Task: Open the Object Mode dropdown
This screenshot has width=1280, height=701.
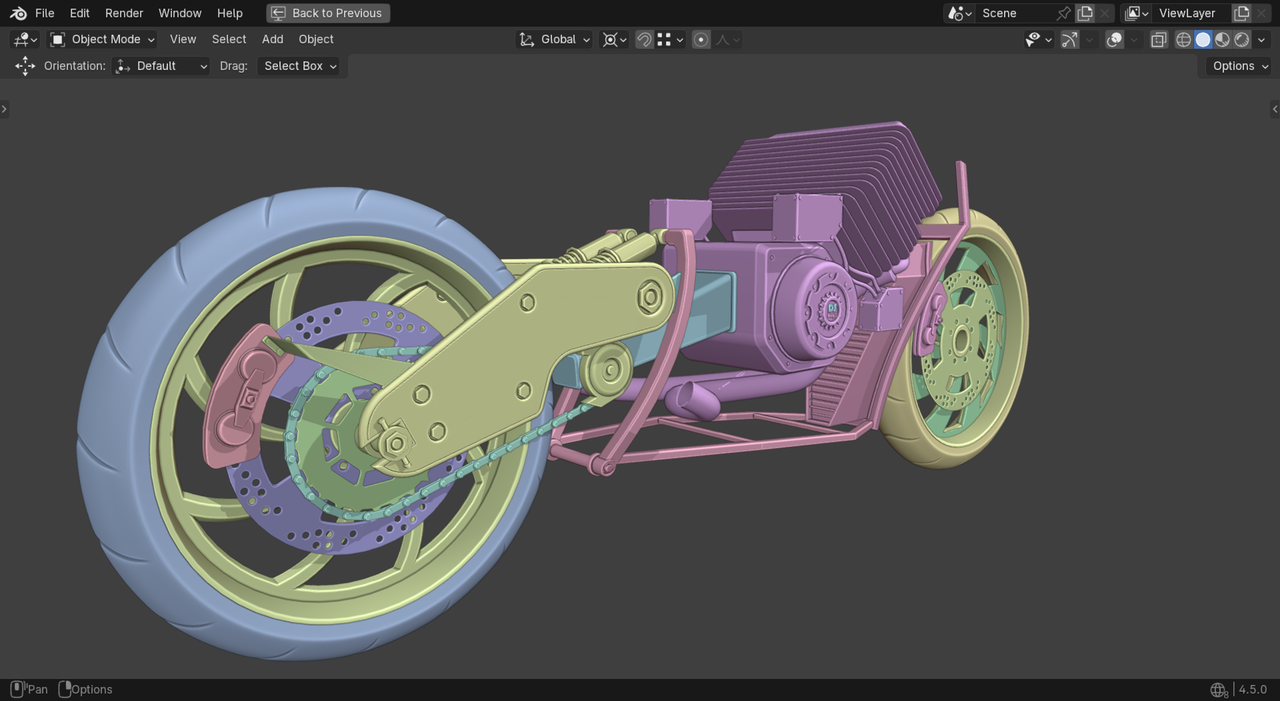Action: point(103,39)
